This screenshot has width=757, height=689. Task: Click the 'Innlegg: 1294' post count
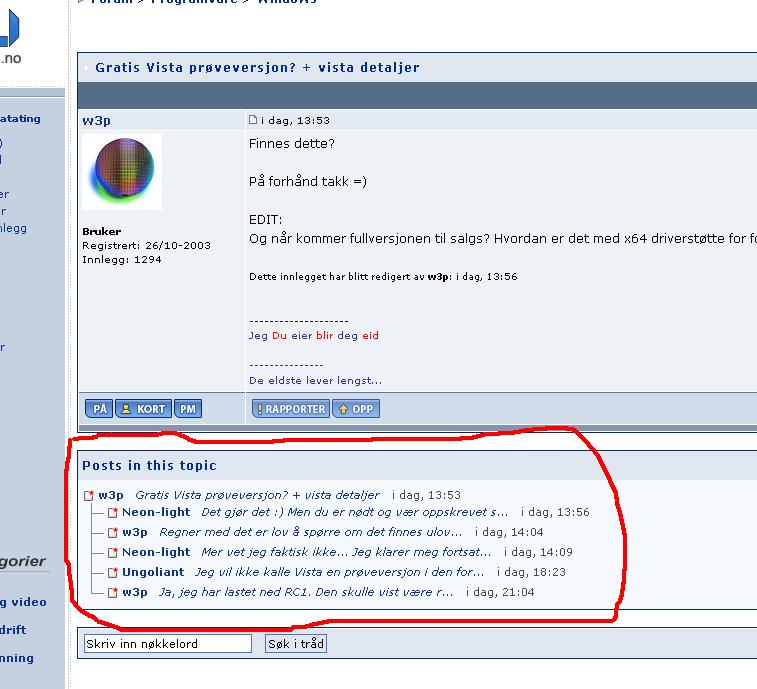click(x=122, y=259)
